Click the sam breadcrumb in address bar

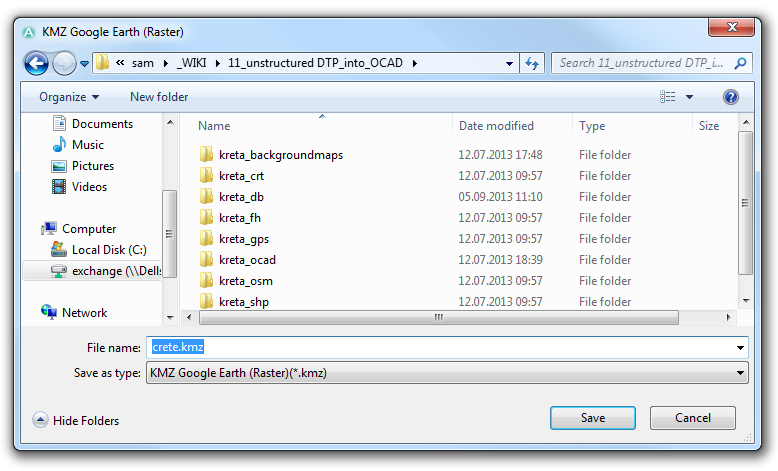(143, 63)
